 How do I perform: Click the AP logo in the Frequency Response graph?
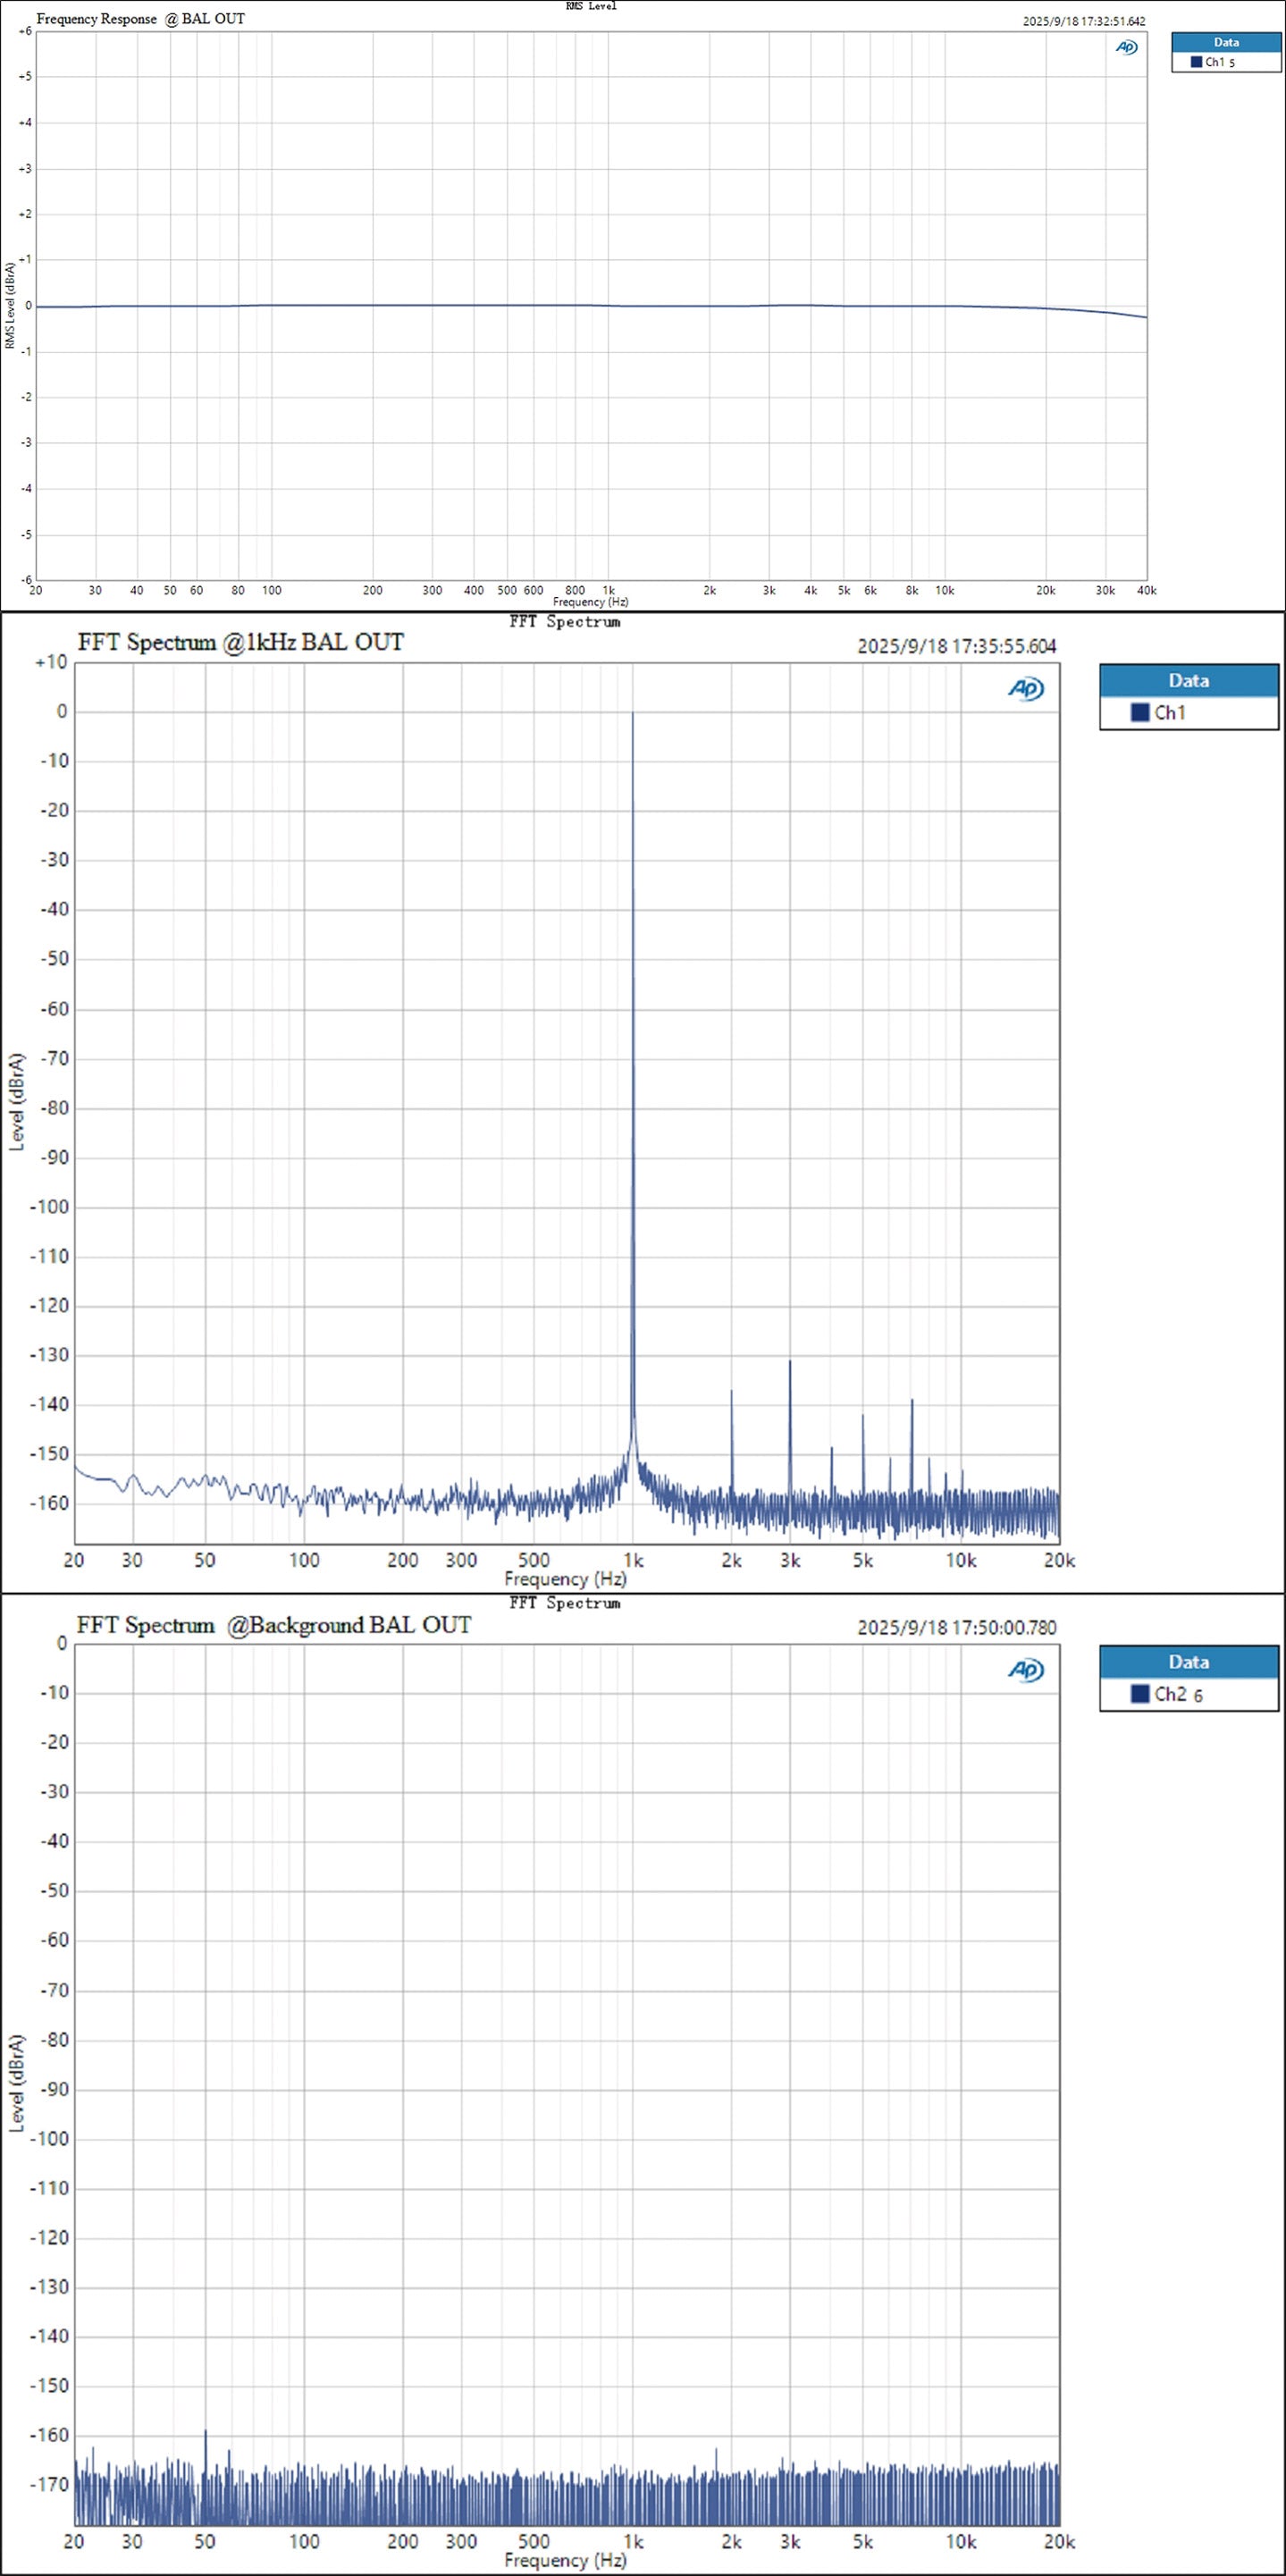pyautogui.click(x=1126, y=47)
